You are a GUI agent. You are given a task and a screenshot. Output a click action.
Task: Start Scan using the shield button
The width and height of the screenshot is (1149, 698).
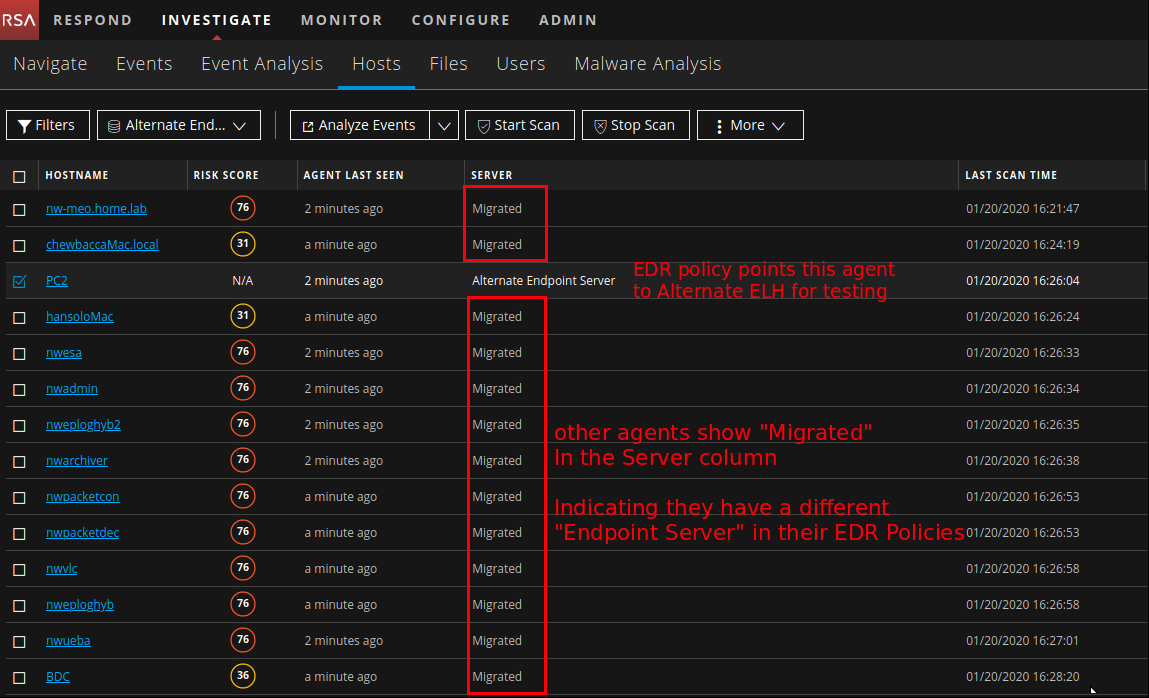[519, 125]
